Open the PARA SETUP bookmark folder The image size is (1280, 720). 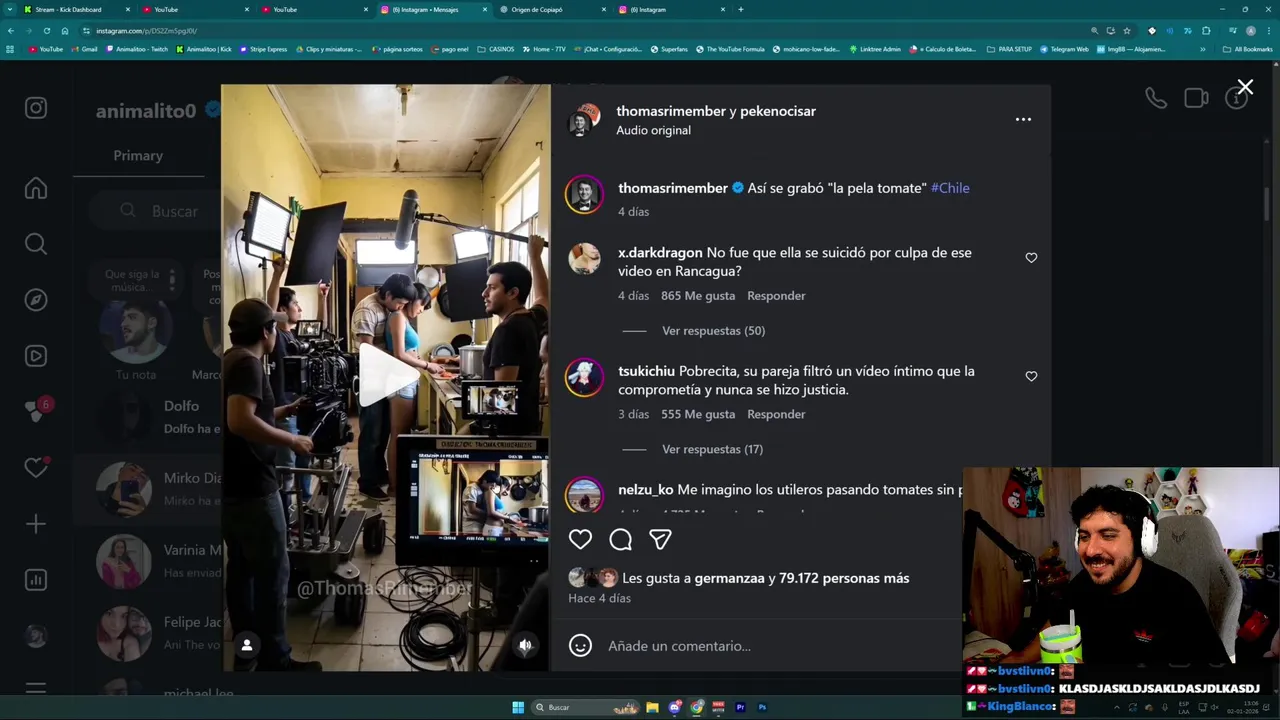(1009, 49)
